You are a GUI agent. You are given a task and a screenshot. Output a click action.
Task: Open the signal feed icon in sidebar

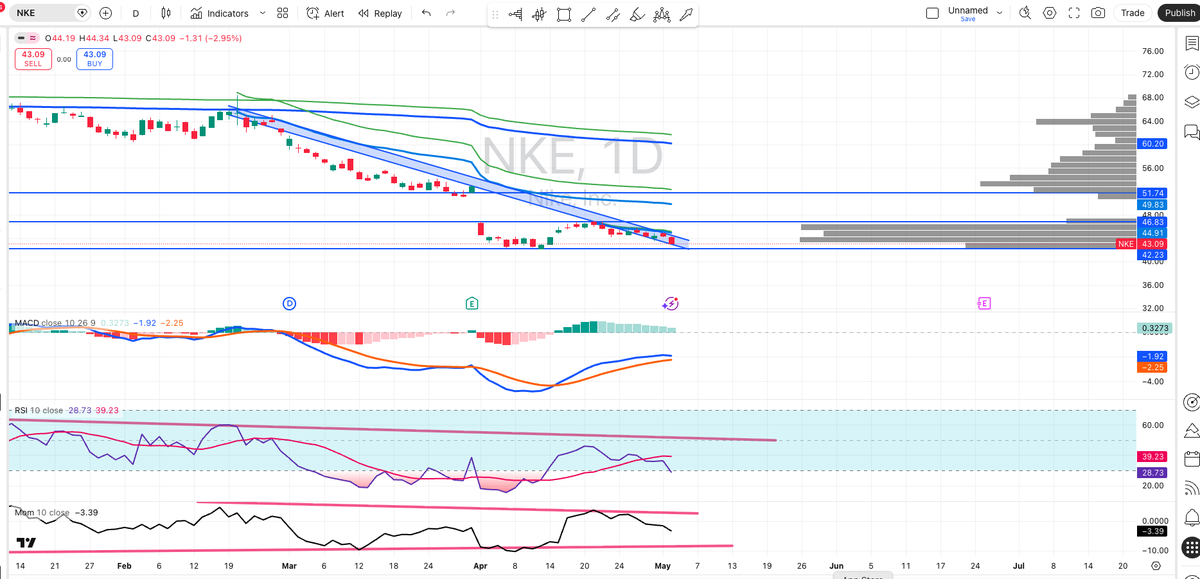tap(1190, 489)
